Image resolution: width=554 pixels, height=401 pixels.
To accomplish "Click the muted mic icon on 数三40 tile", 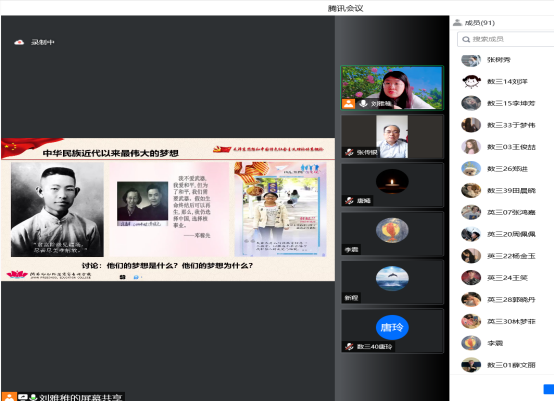I will point(349,347).
